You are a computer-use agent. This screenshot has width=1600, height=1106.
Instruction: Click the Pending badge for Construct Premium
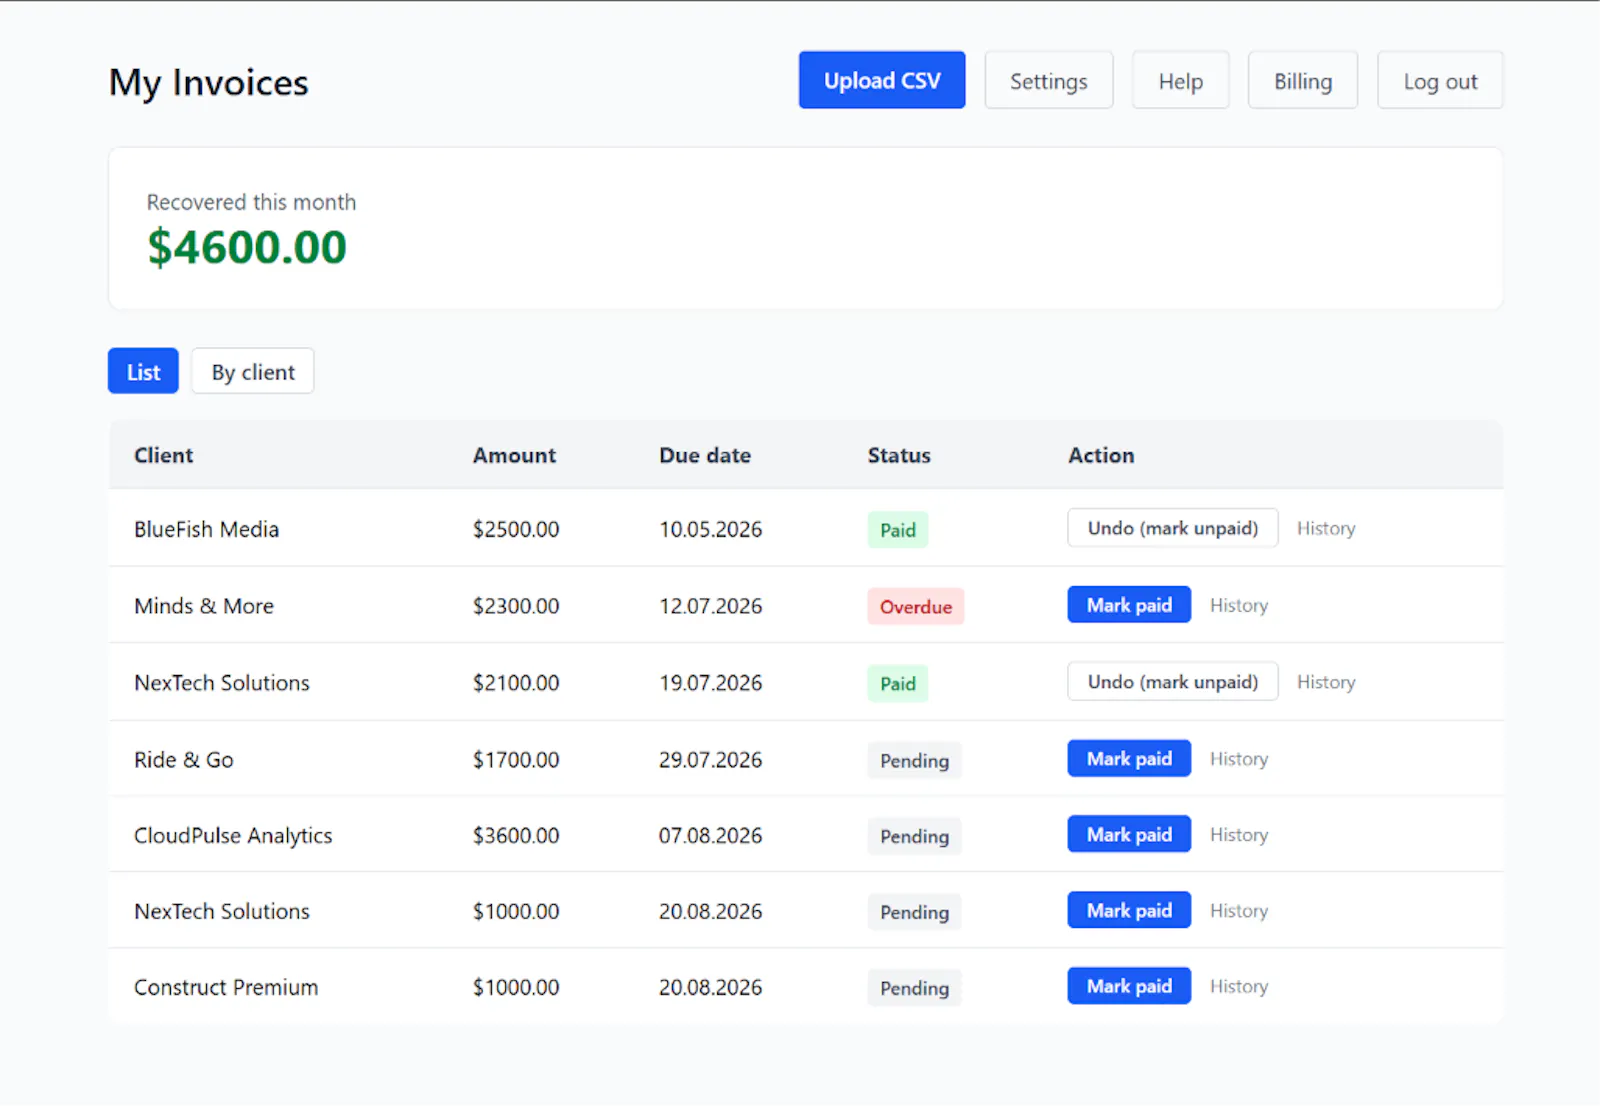914,989
